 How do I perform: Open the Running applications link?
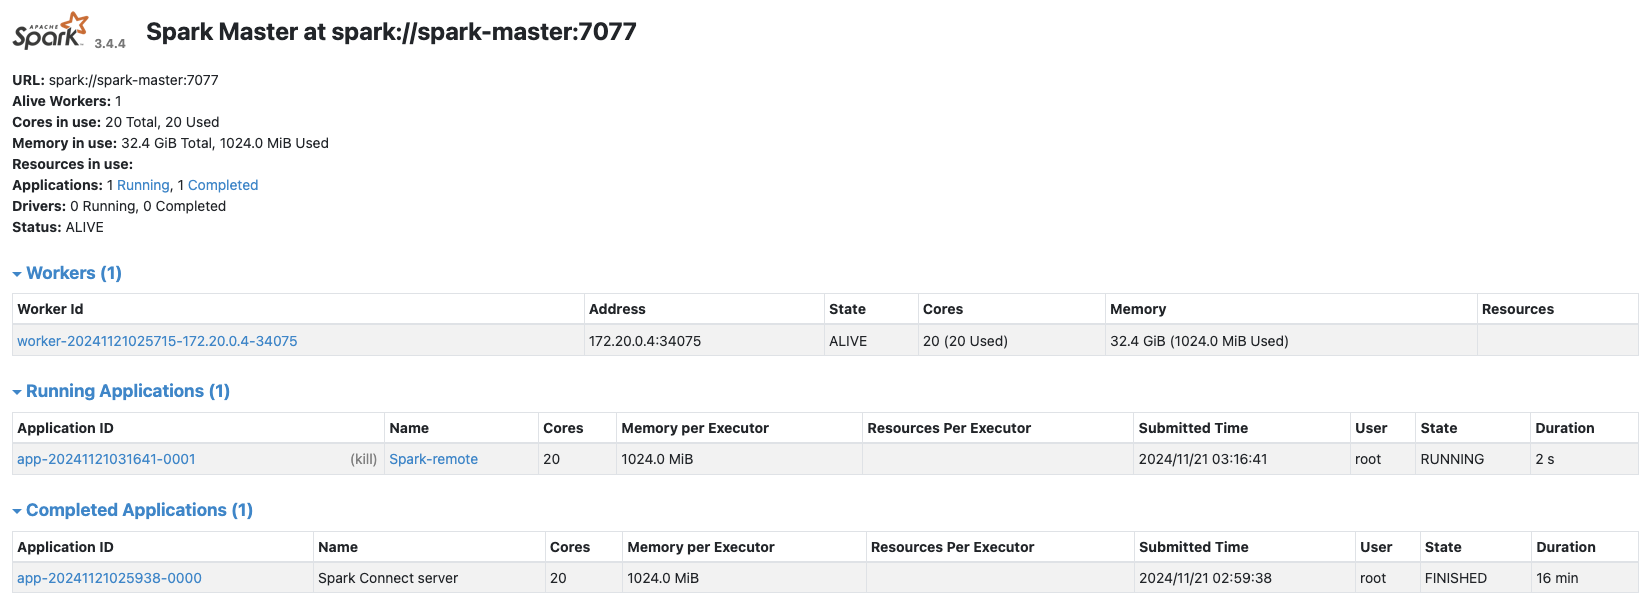point(143,185)
